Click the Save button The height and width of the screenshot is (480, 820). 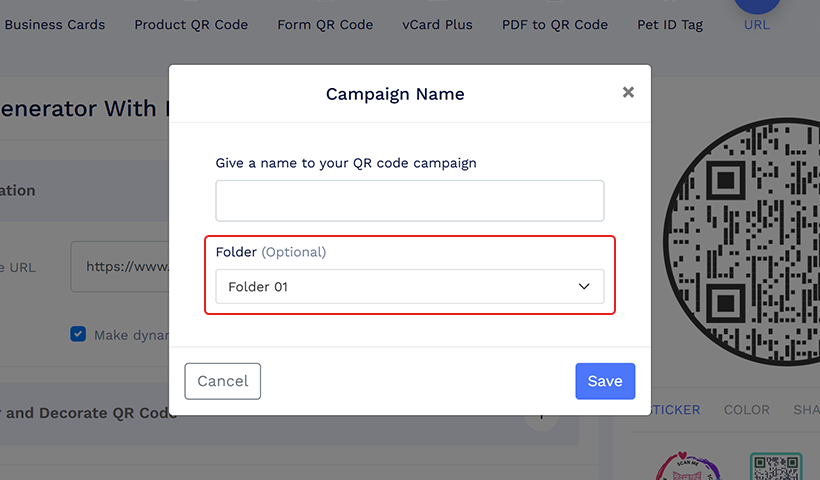605,381
